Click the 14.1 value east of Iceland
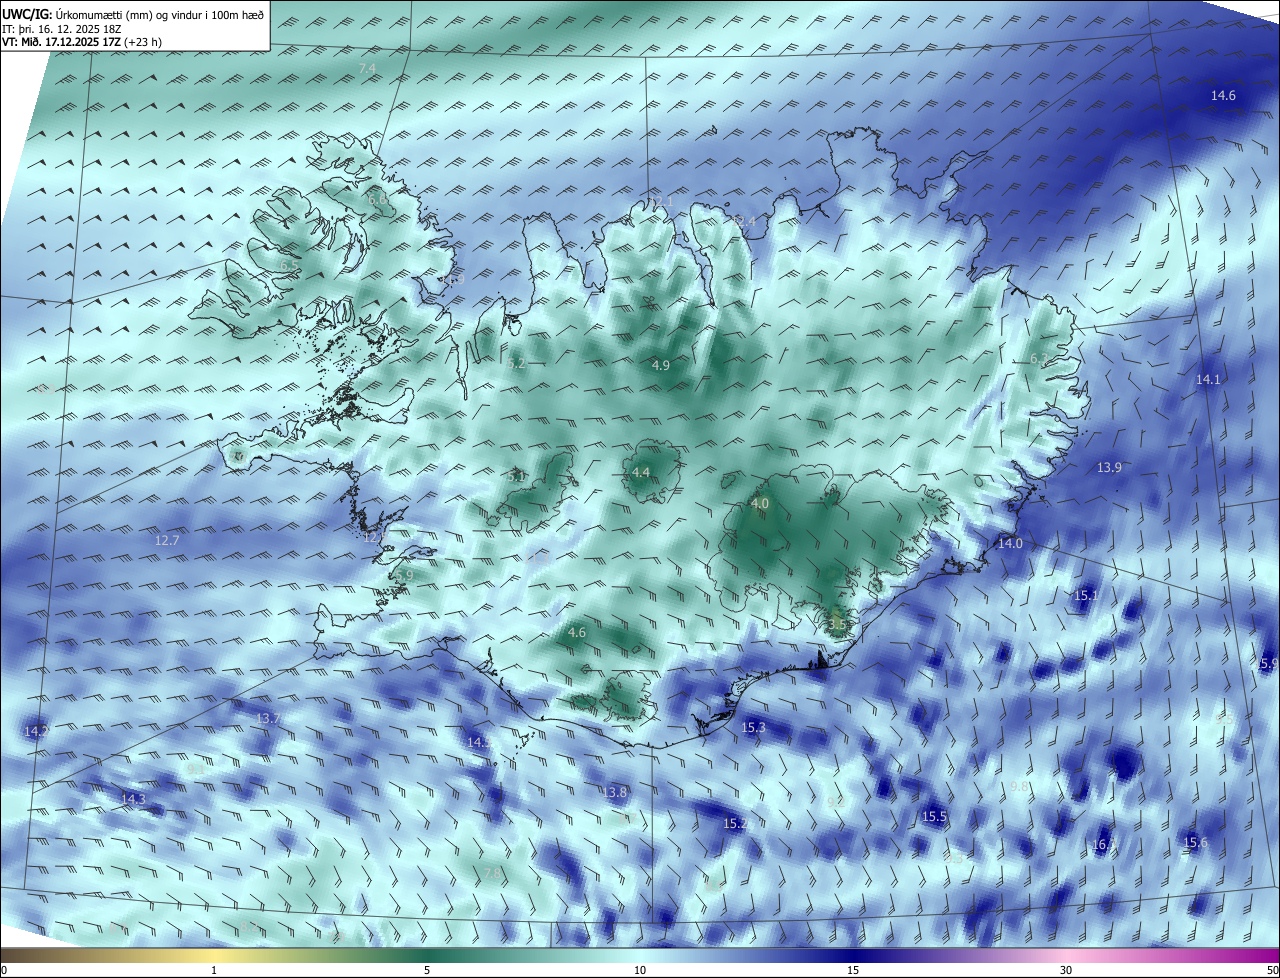1280x978 pixels. coord(1208,379)
